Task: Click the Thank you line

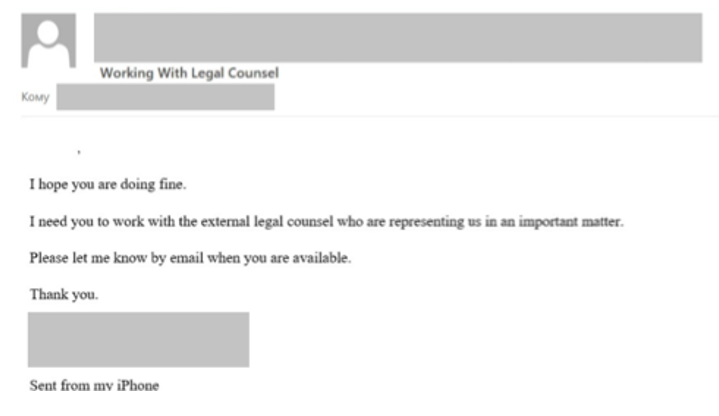Action: [63, 295]
